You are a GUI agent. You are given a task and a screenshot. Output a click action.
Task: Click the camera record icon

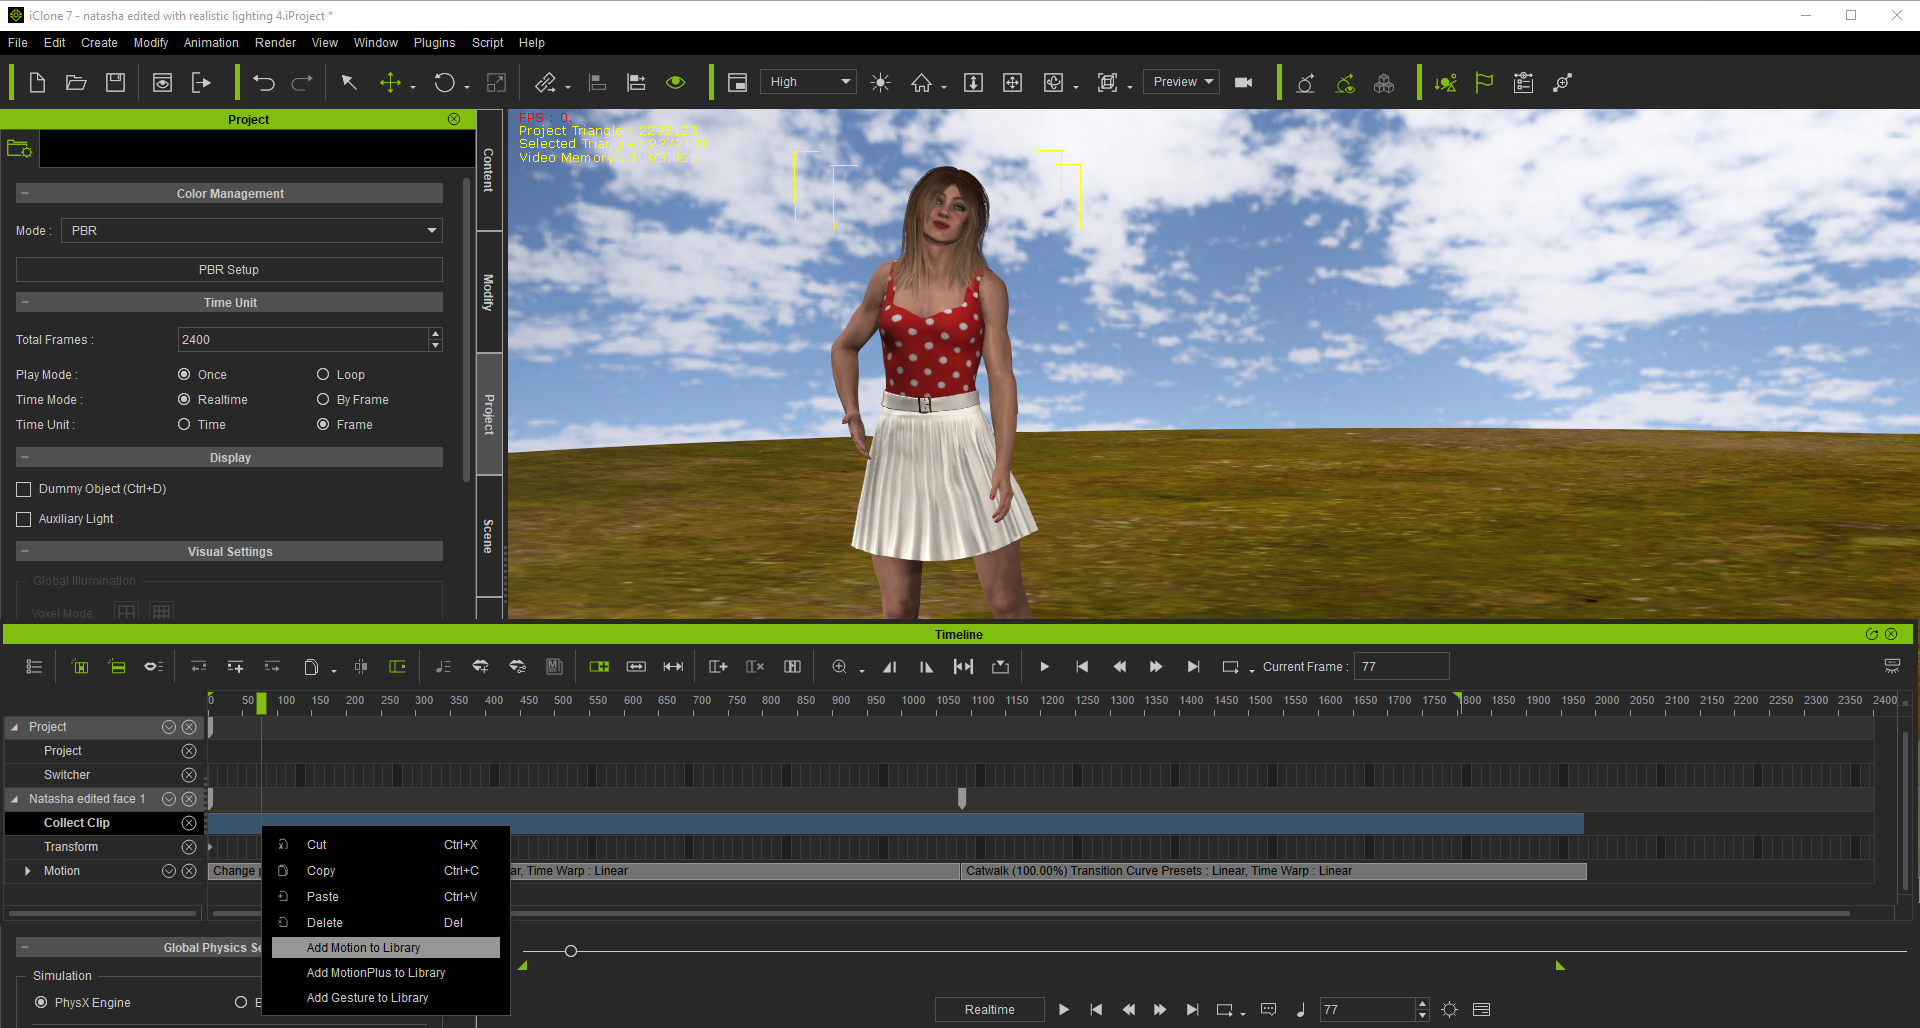(1244, 83)
